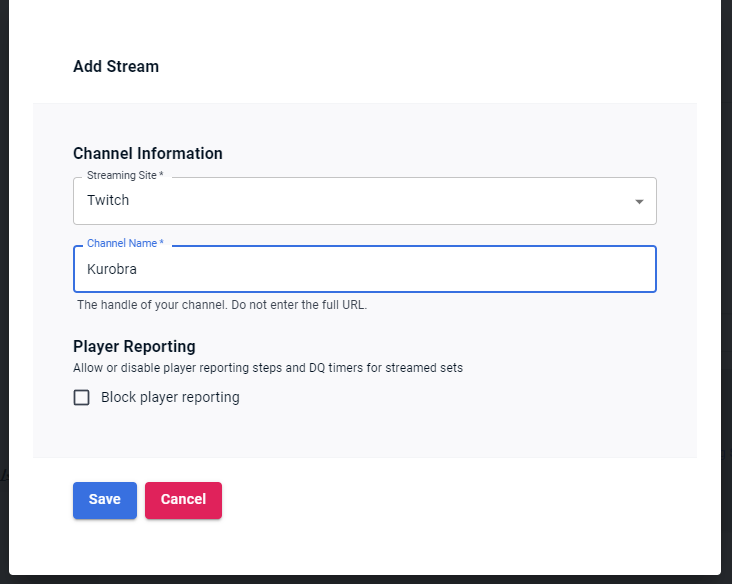Click the channel handle helper text

pyautogui.click(x=222, y=305)
